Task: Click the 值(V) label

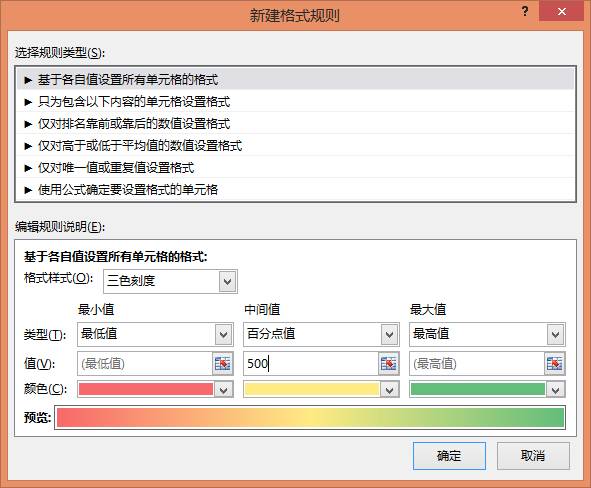Action: tap(39, 364)
